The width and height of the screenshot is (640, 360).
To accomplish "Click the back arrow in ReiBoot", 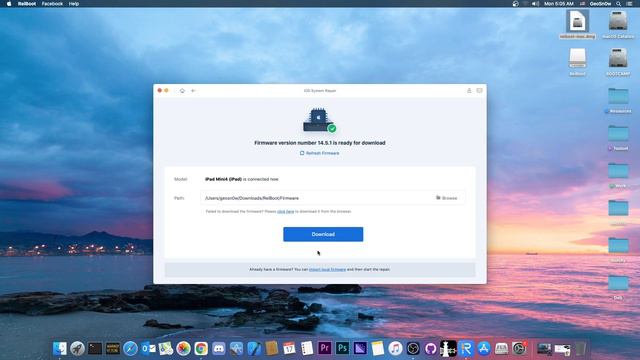I will coord(193,91).
